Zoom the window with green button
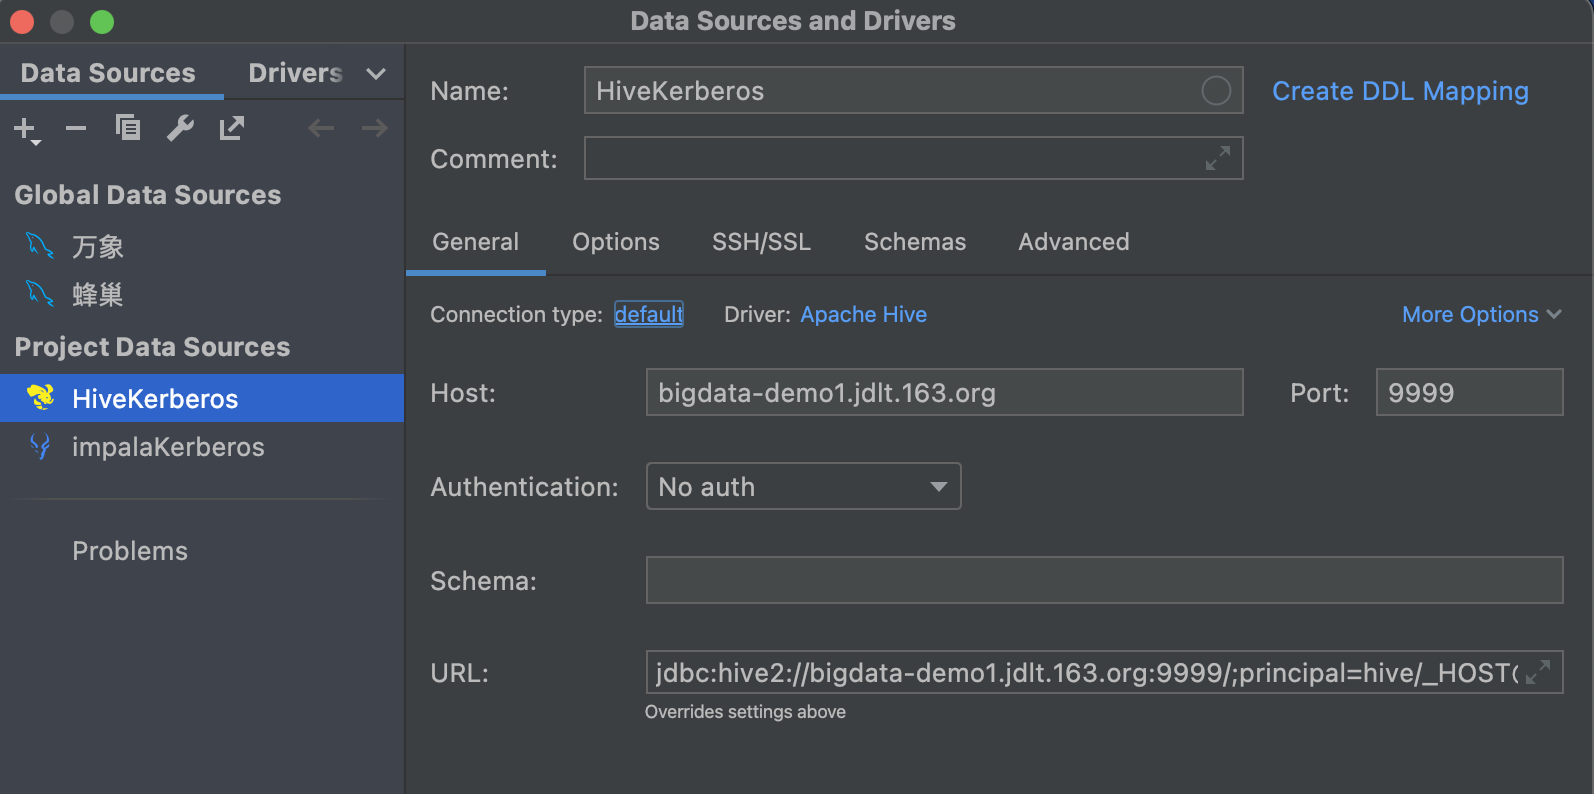The image size is (1594, 794). 102,21
